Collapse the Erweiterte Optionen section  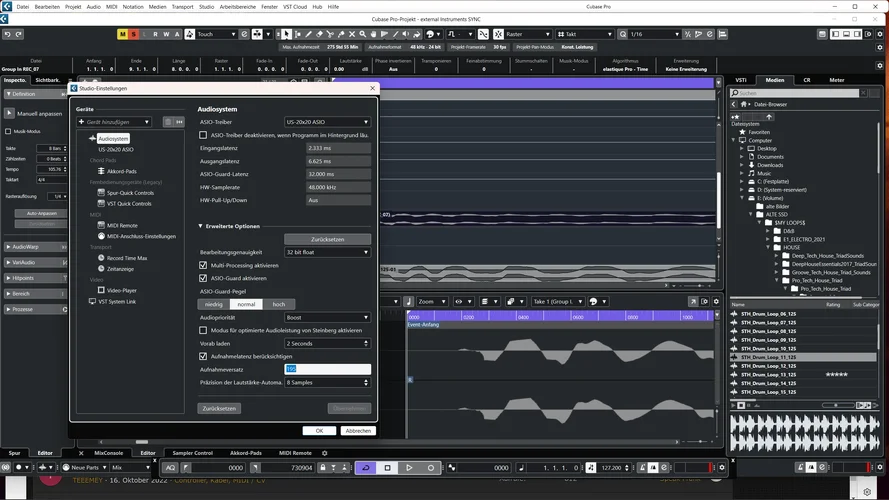[200, 226]
